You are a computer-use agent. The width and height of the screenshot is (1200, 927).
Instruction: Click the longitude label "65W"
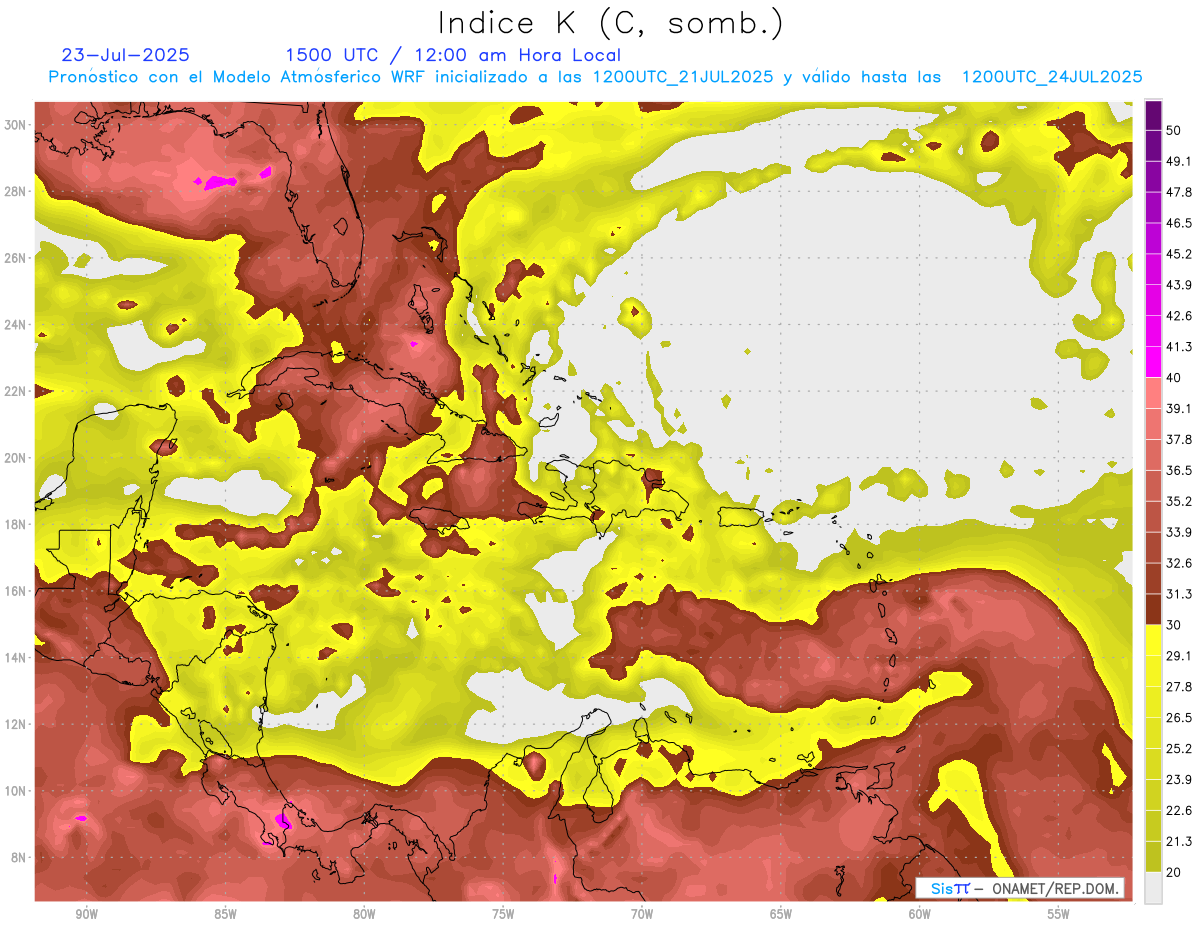click(x=781, y=914)
